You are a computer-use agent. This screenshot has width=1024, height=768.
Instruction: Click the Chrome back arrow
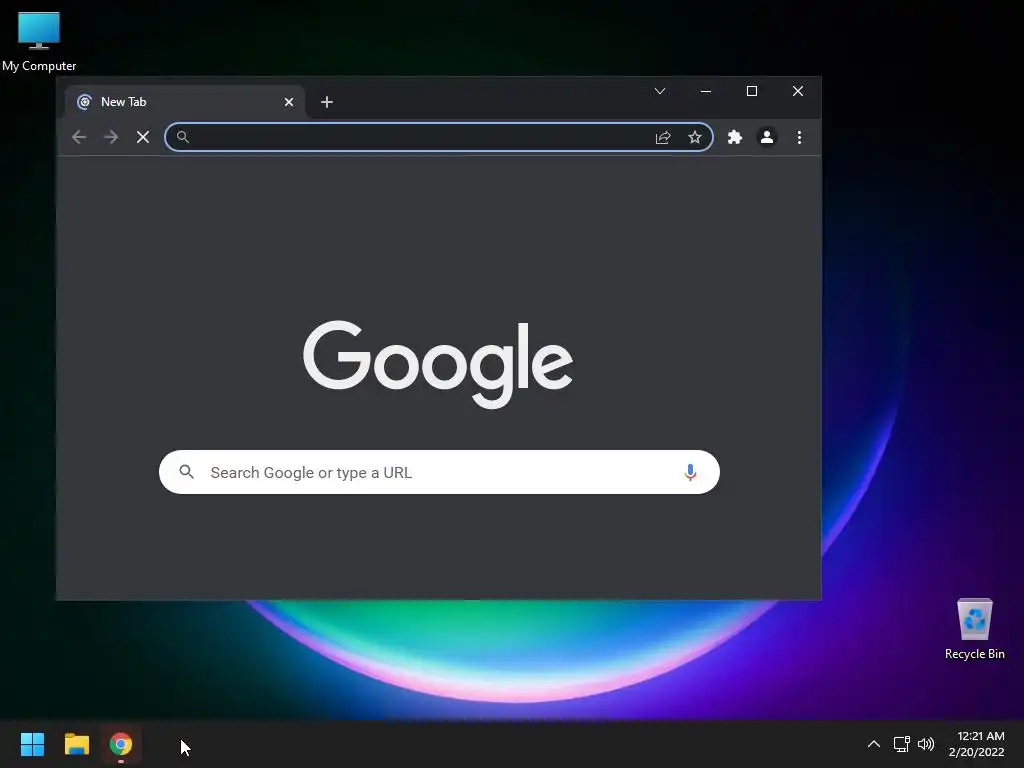point(79,137)
